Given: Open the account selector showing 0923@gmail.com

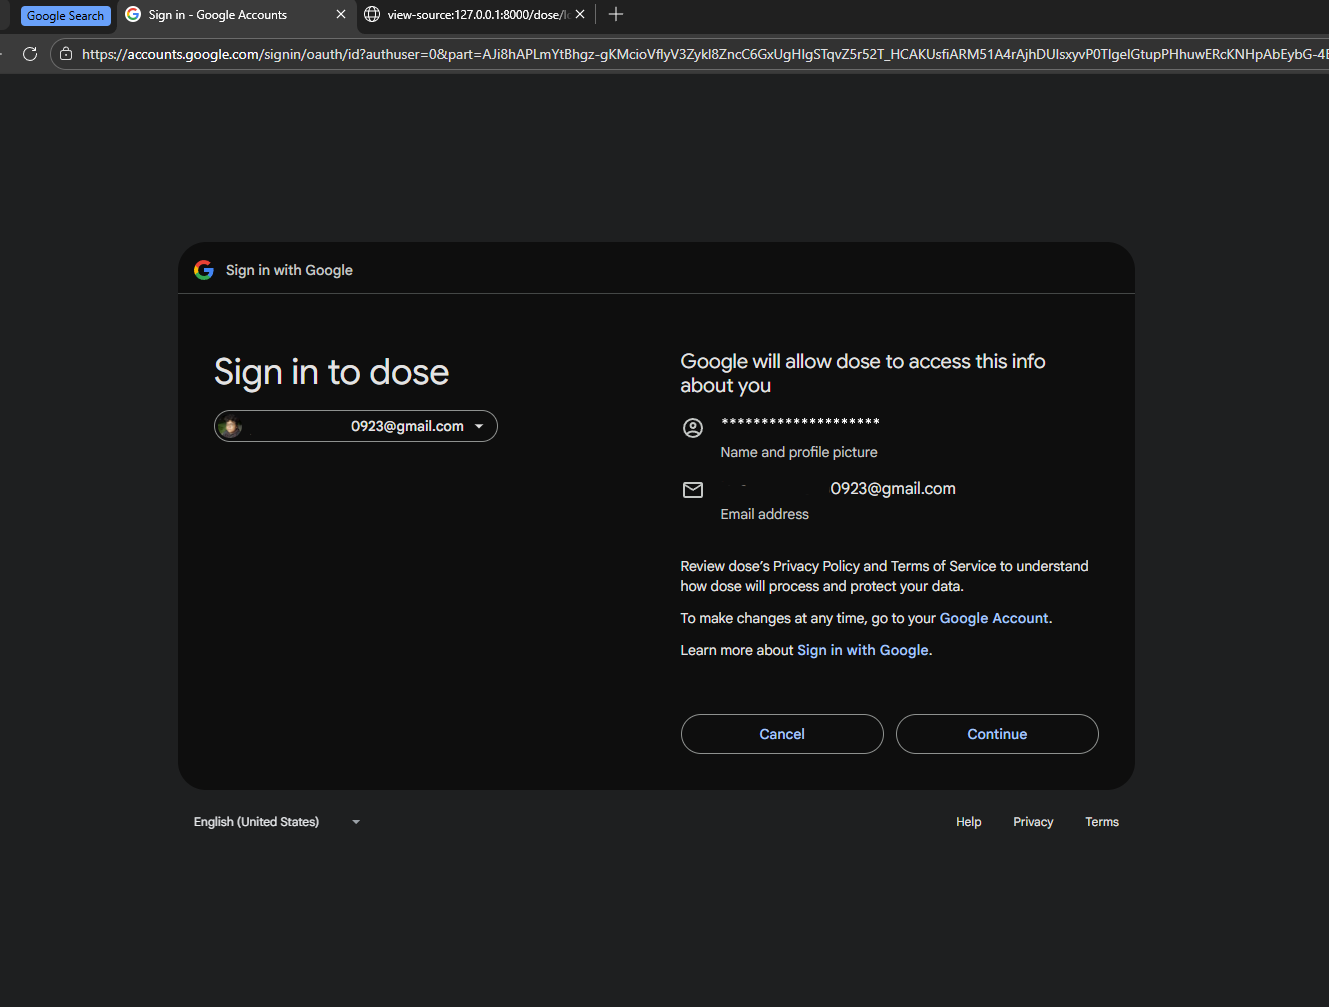Looking at the screenshot, I should [x=355, y=426].
